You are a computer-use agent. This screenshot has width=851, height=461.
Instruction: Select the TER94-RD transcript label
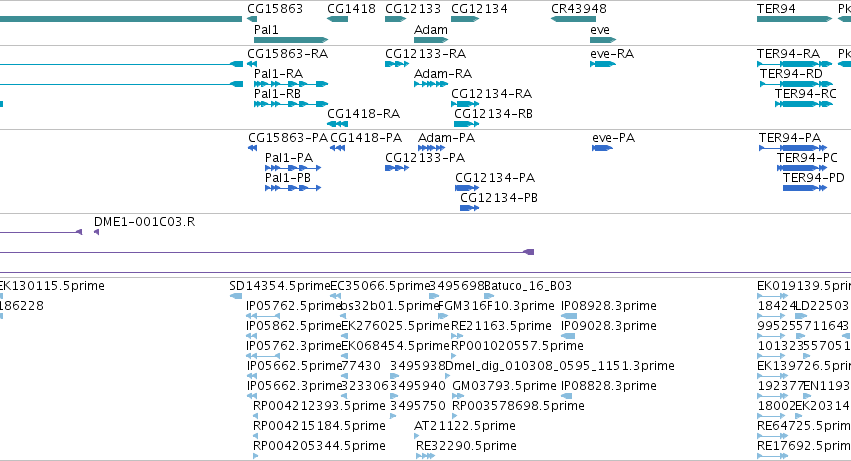point(791,73)
